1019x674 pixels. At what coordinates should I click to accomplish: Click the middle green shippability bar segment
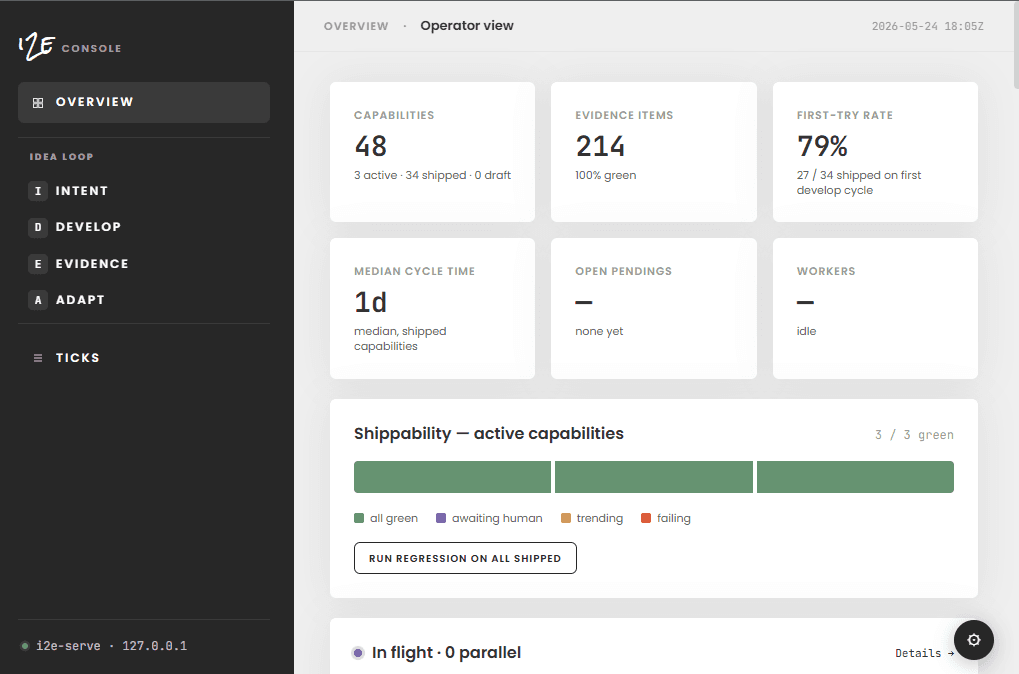point(654,477)
